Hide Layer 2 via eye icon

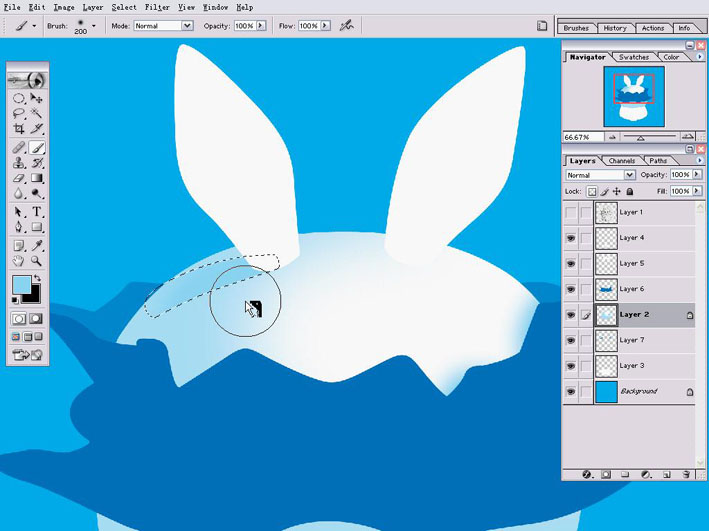coord(571,315)
